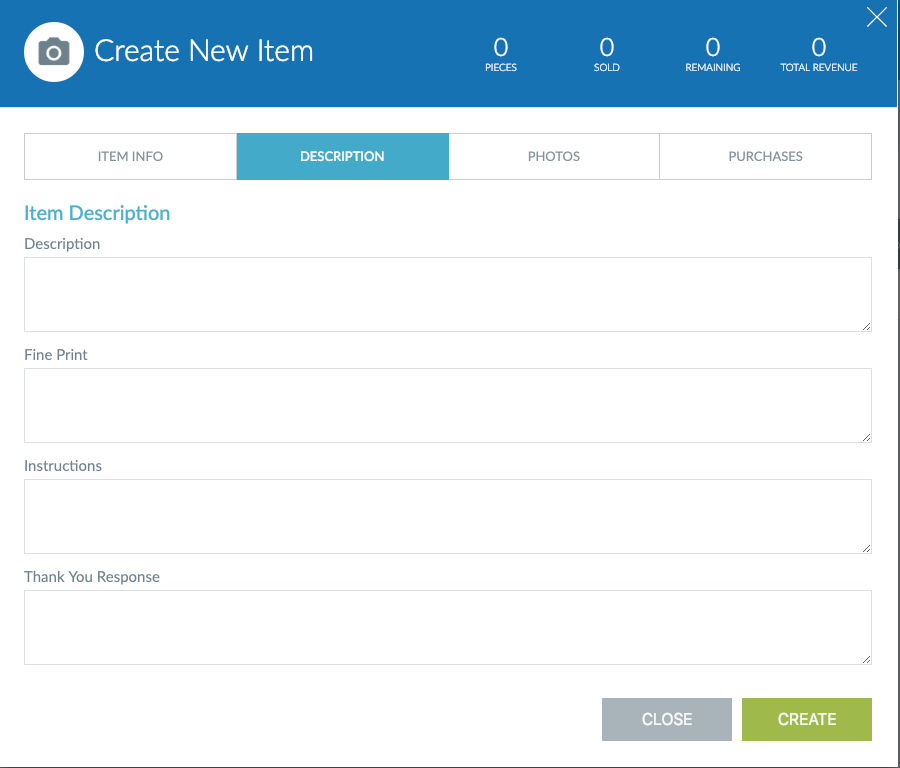
Task: Click into the Instructions field
Action: 447,516
